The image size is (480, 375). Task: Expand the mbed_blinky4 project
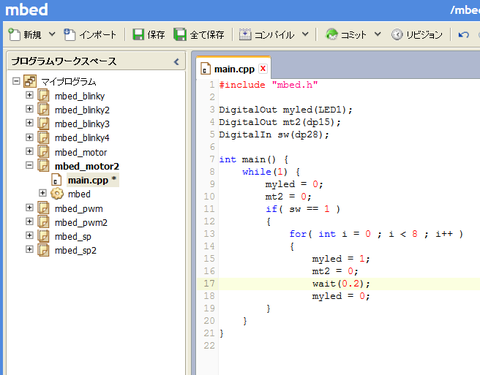point(29,137)
